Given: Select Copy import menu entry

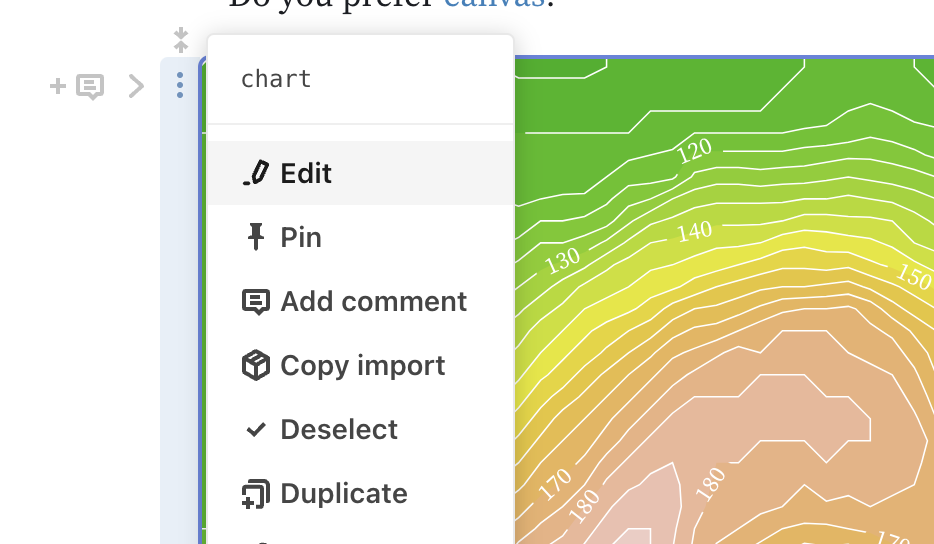Looking at the screenshot, I should tap(360, 365).
